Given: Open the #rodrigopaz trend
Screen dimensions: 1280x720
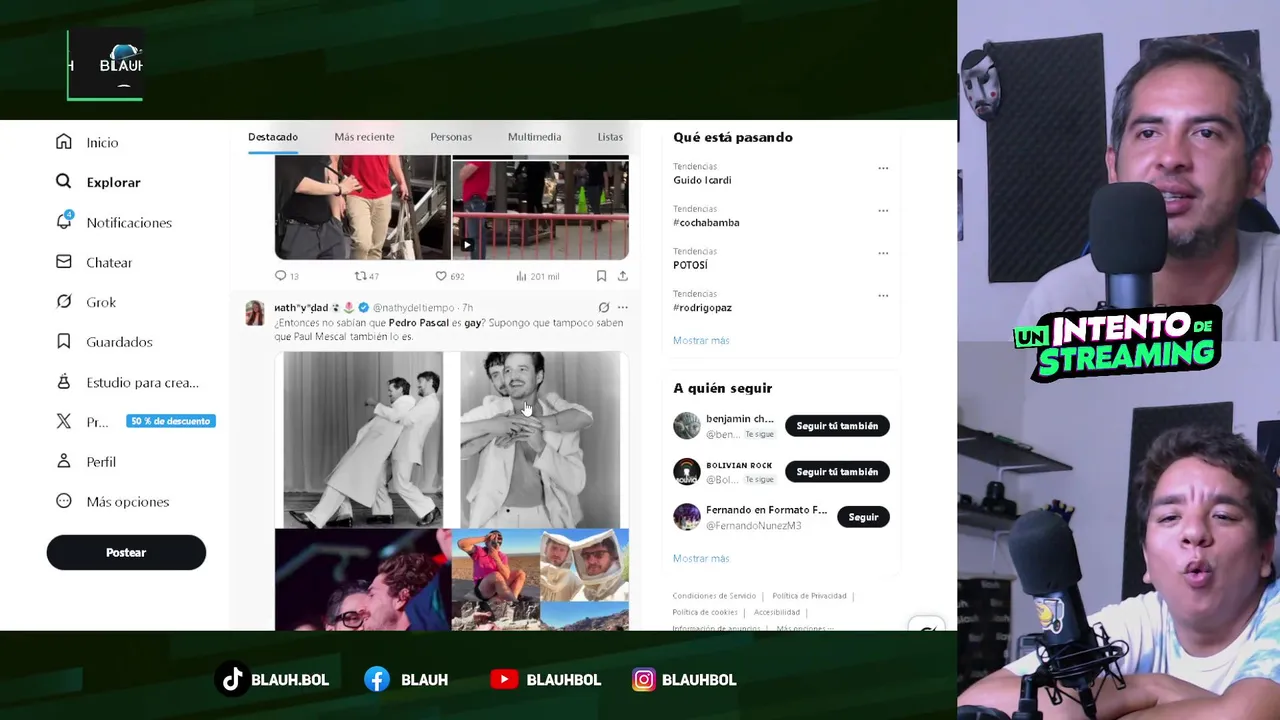Looking at the screenshot, I should click(x=702, y=308).
